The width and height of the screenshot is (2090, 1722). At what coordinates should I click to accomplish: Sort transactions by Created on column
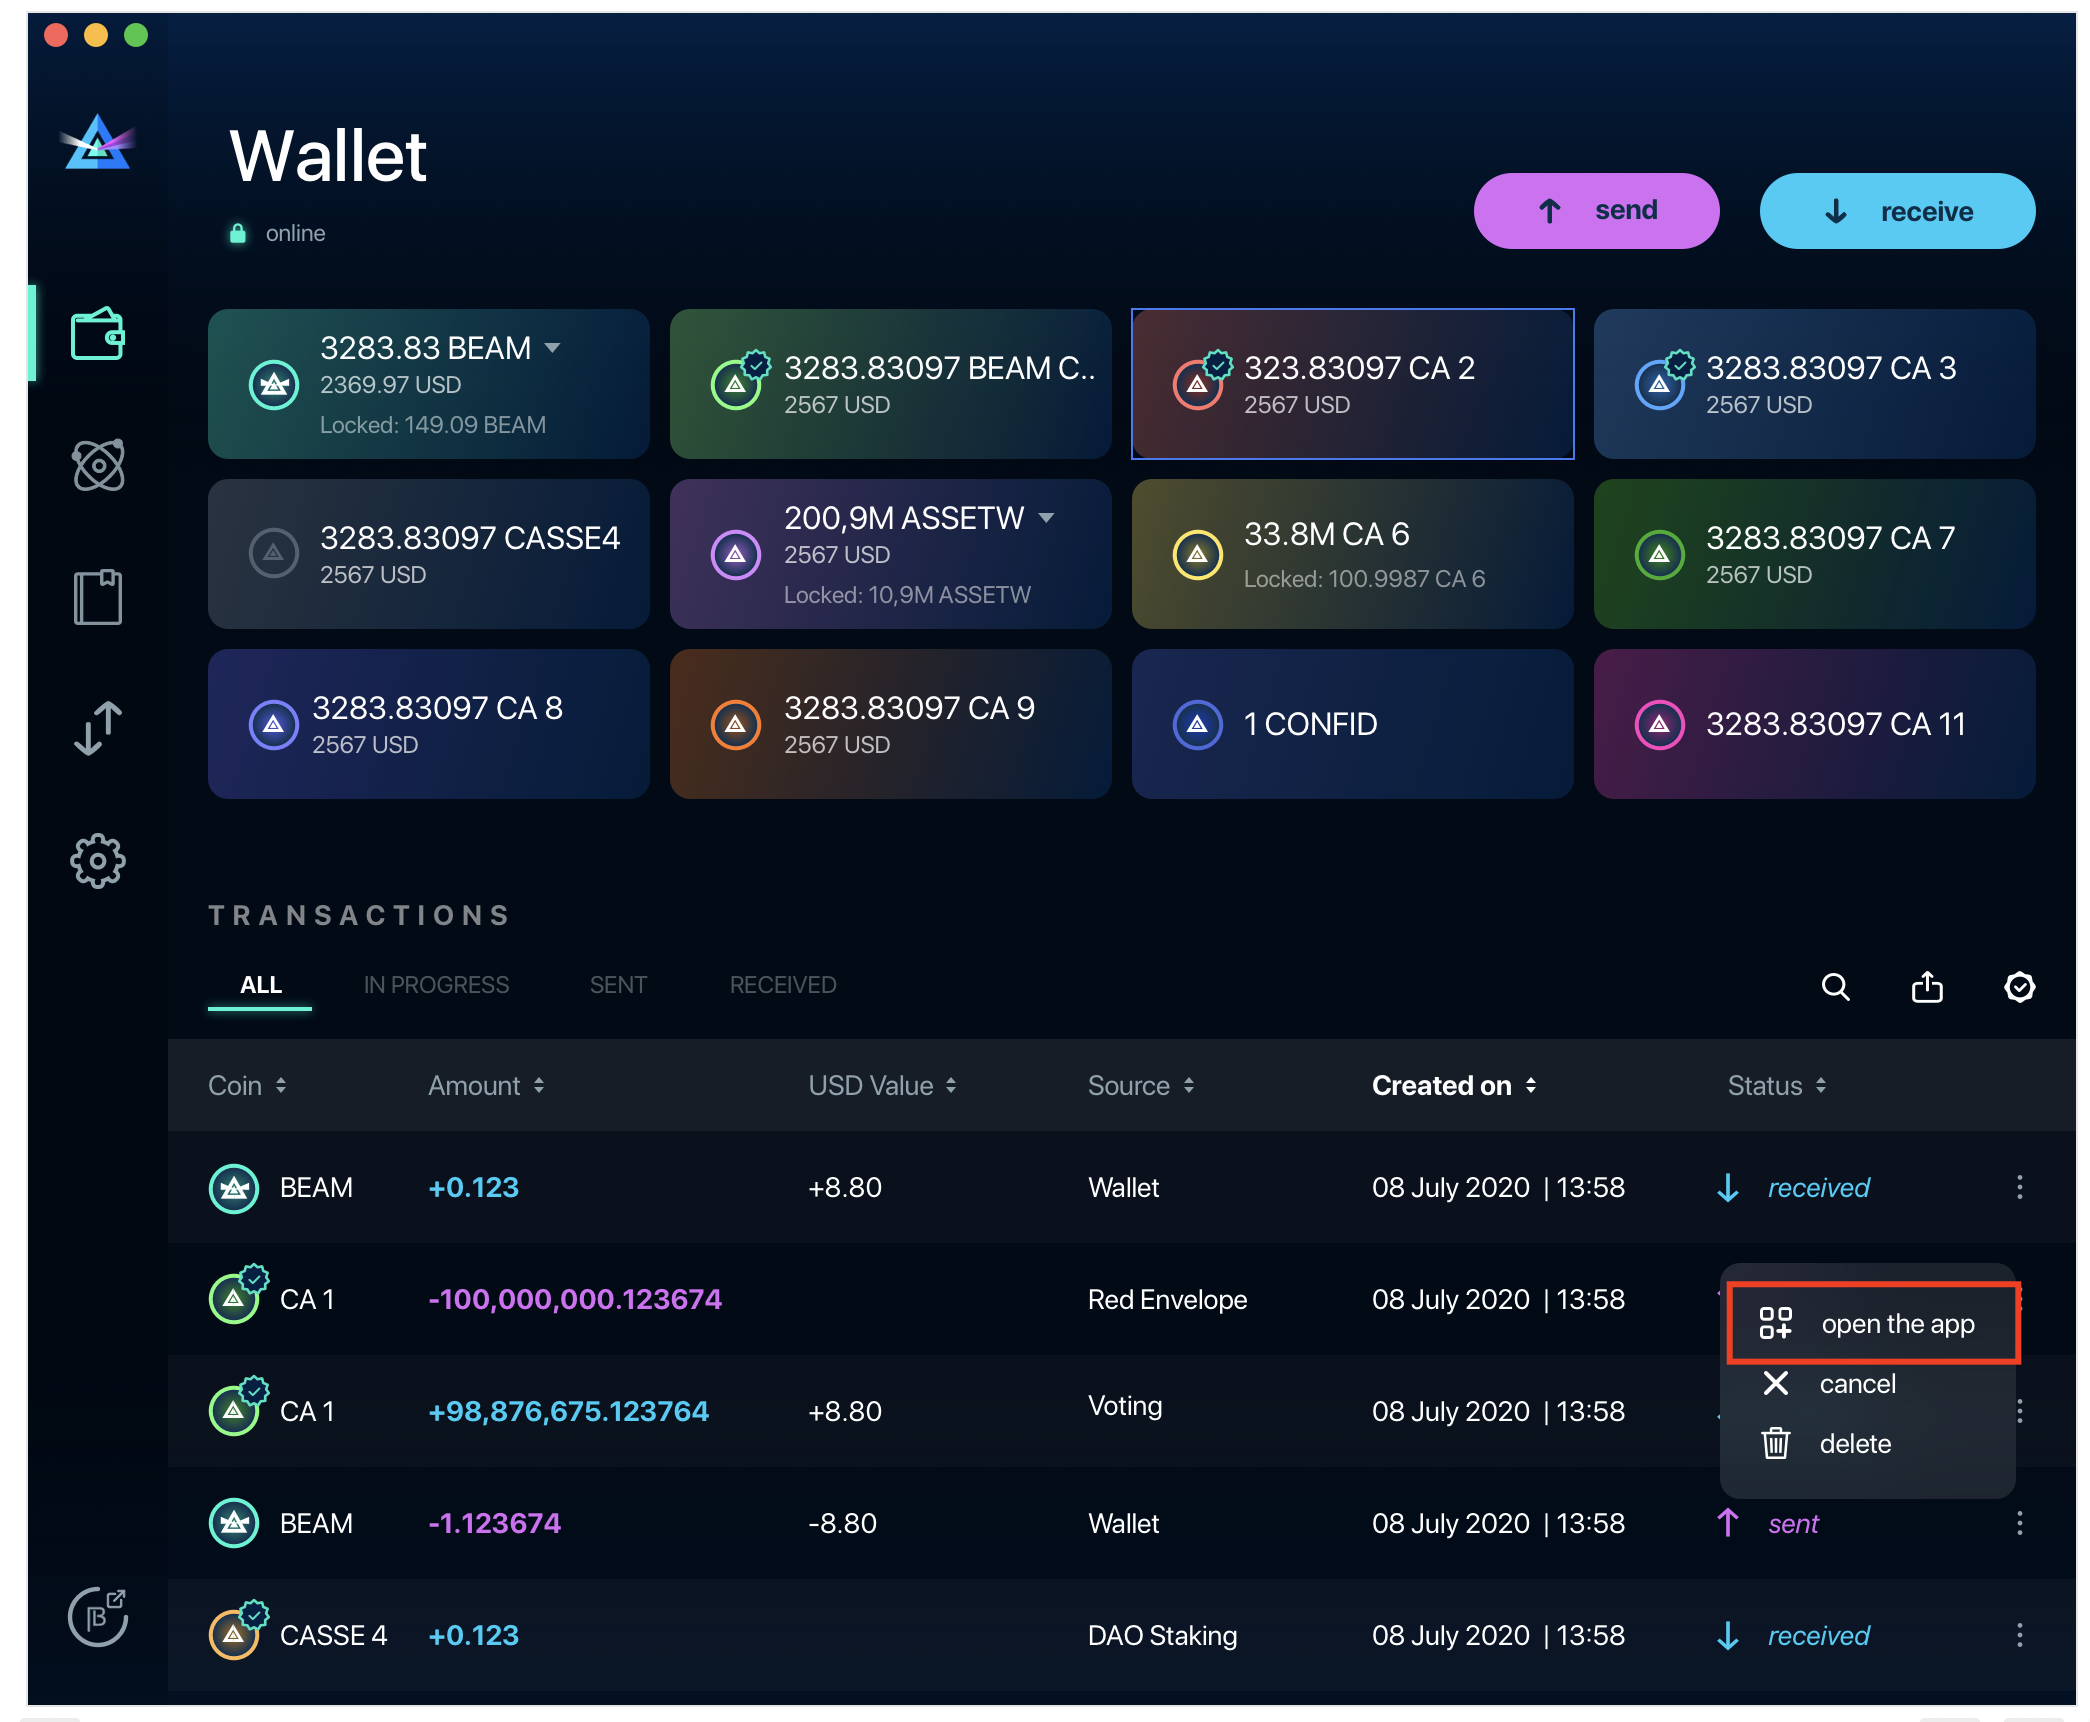1455,1085
